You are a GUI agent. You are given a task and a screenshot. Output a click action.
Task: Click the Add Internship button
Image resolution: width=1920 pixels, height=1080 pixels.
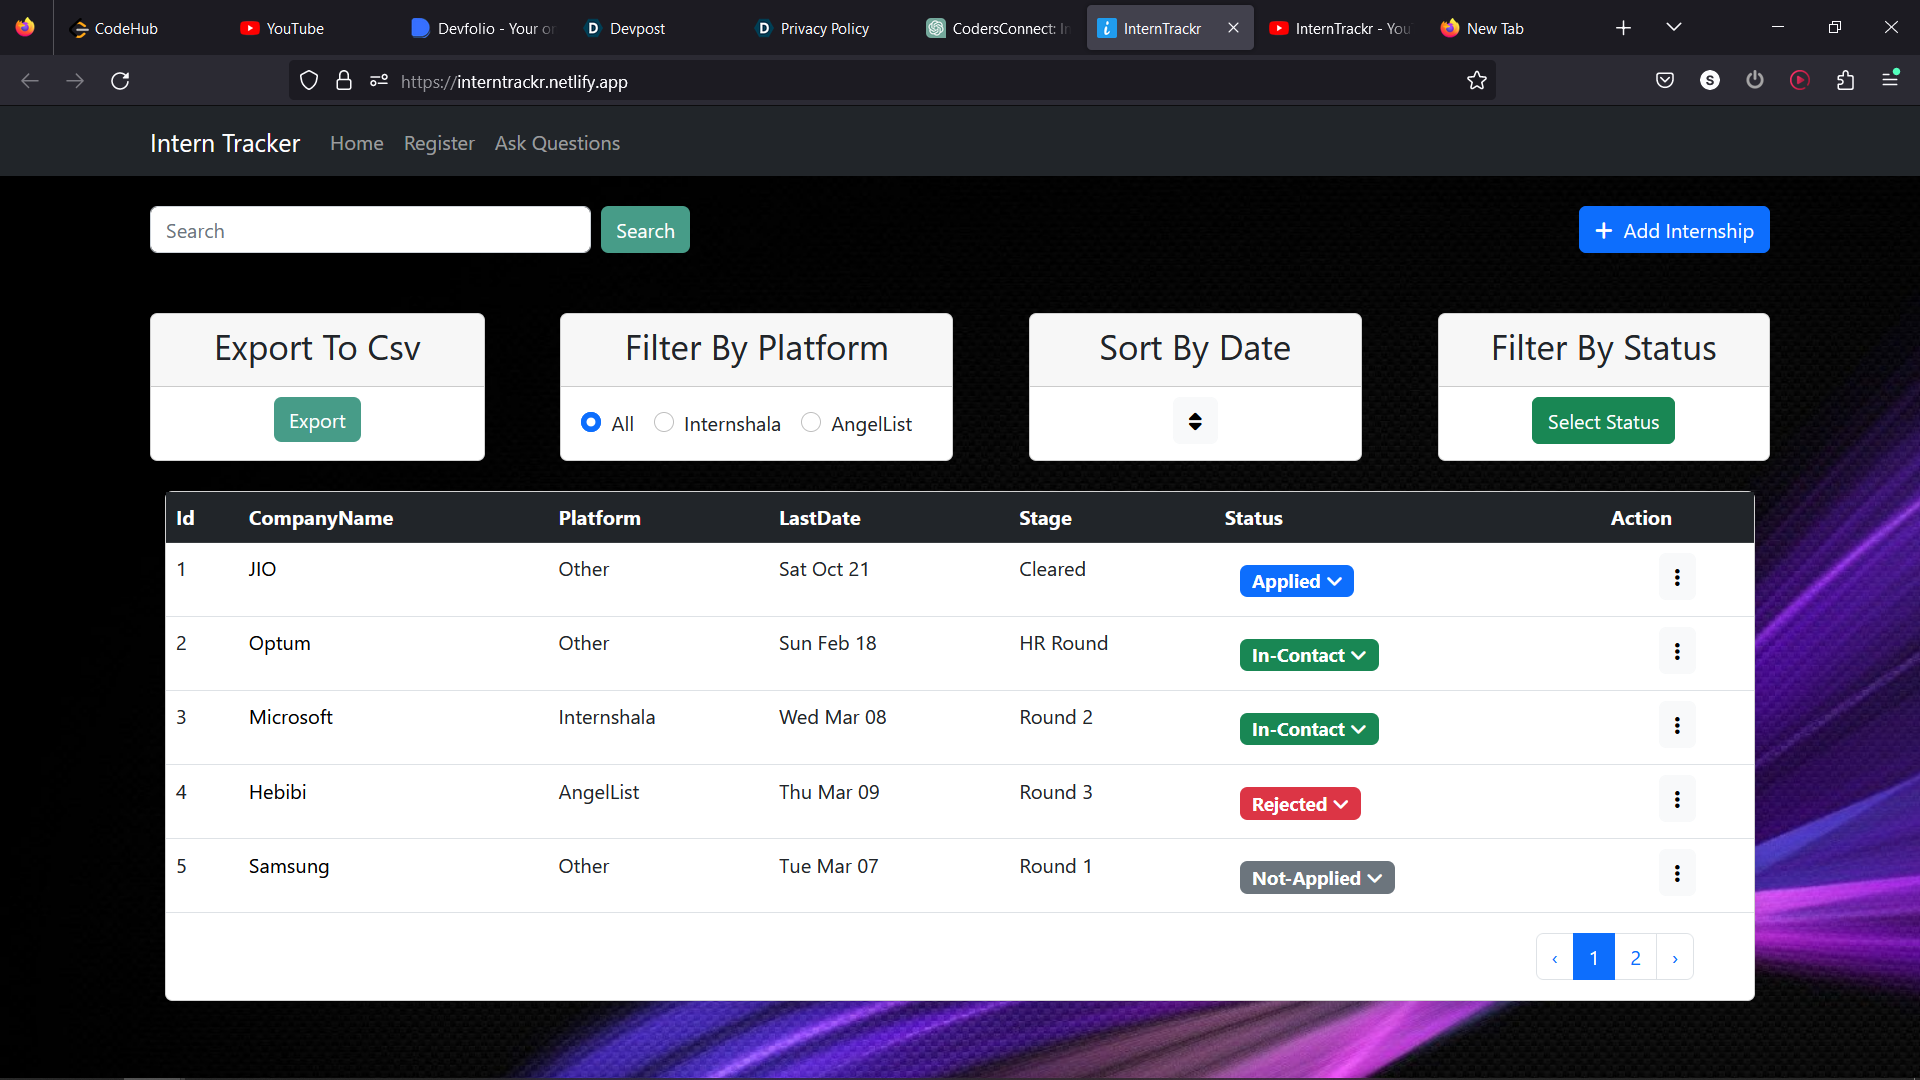1673,230
